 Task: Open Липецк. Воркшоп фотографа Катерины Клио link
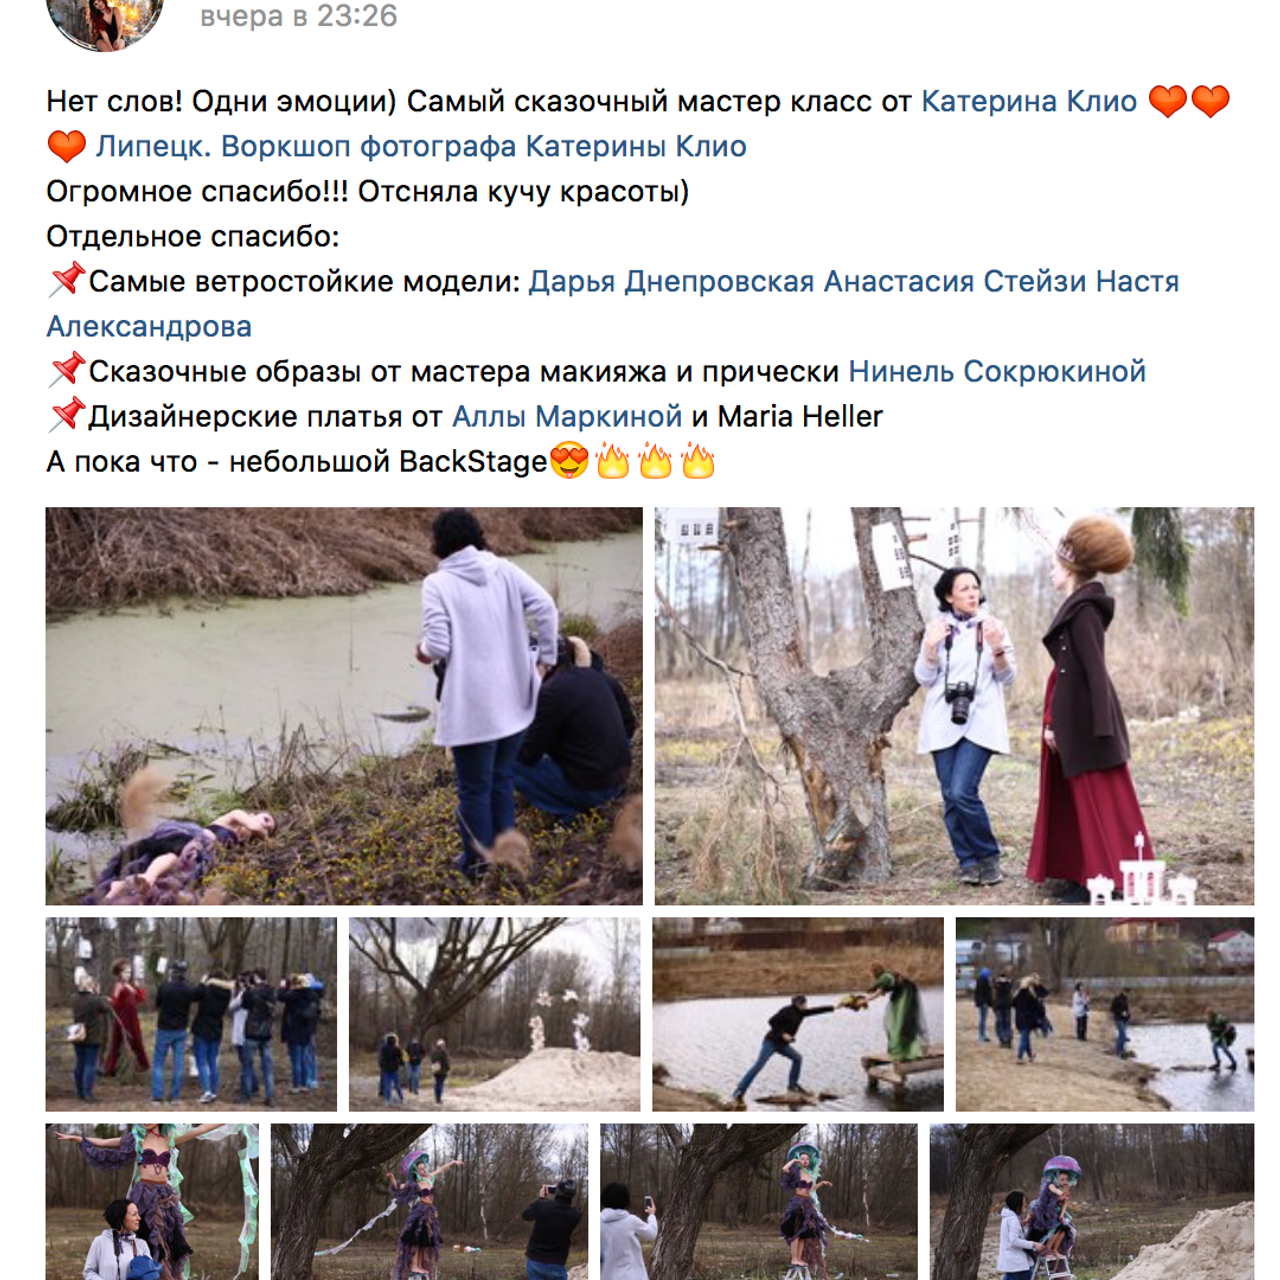click(421, 146)
